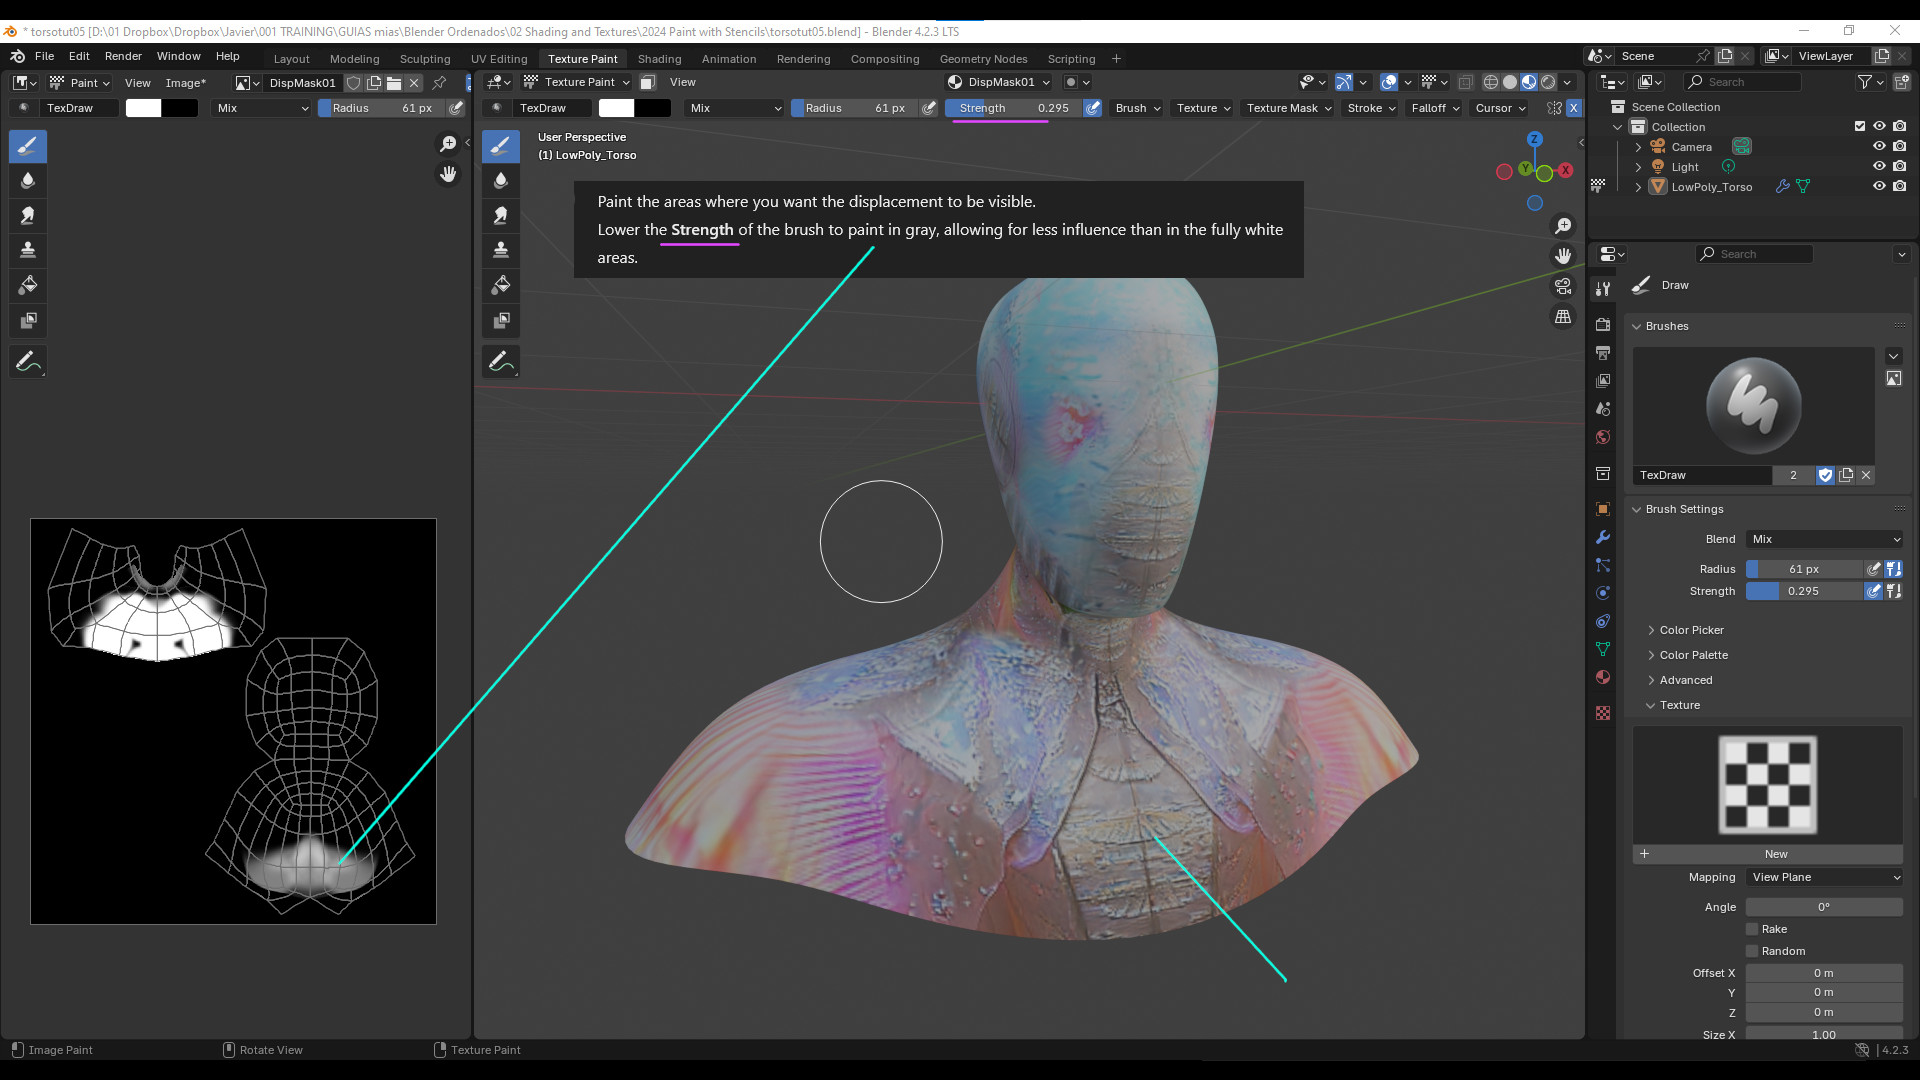Disable rendering for the Collection
1920x1080 pixels.
[1899, 127]
